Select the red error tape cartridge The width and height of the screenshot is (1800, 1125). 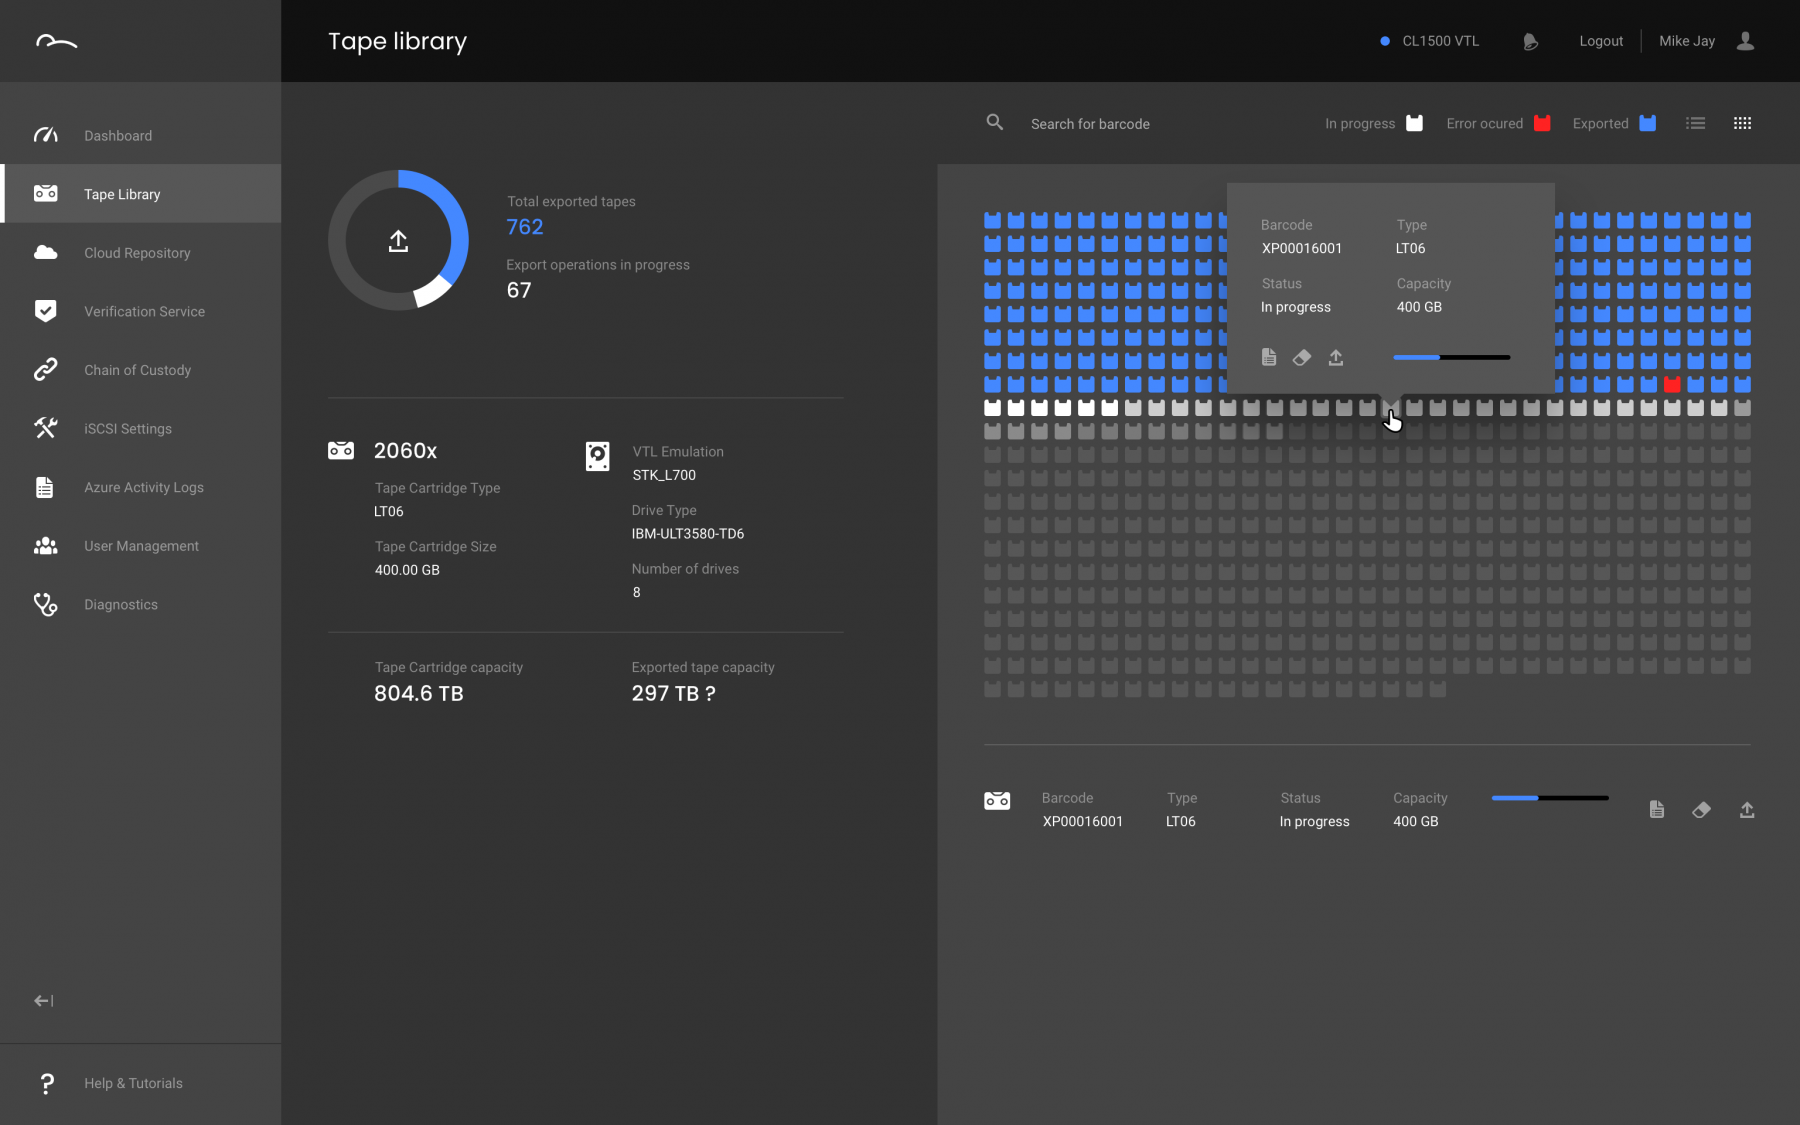coord(1672,384)
